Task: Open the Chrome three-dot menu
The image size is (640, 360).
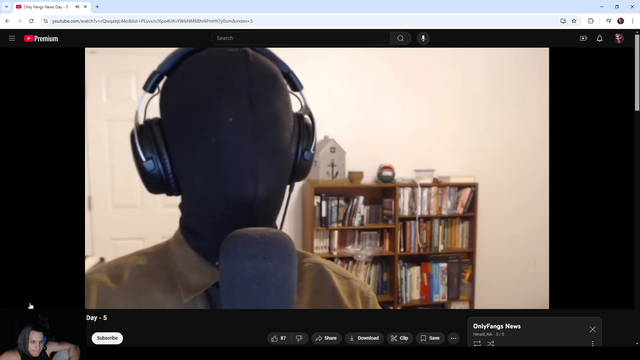Action: (x=633, y=21)
